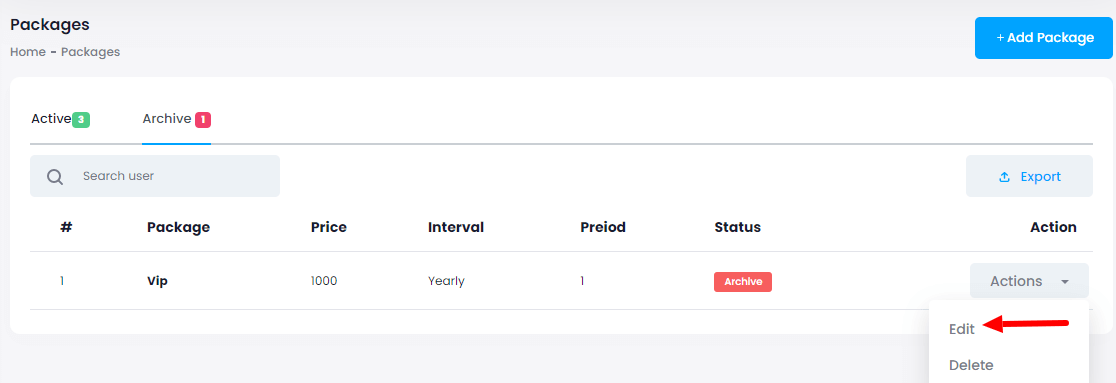
Task: Choose Edit from the actions menu
Action: (x=962, y=330)
